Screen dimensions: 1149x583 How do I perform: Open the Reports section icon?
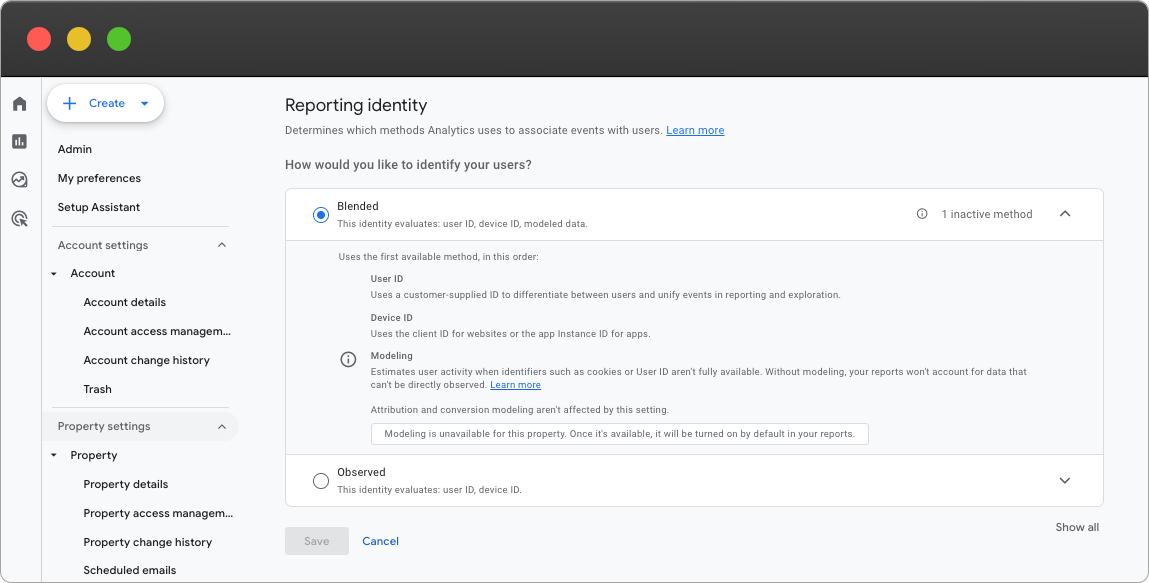coord(19,141)
